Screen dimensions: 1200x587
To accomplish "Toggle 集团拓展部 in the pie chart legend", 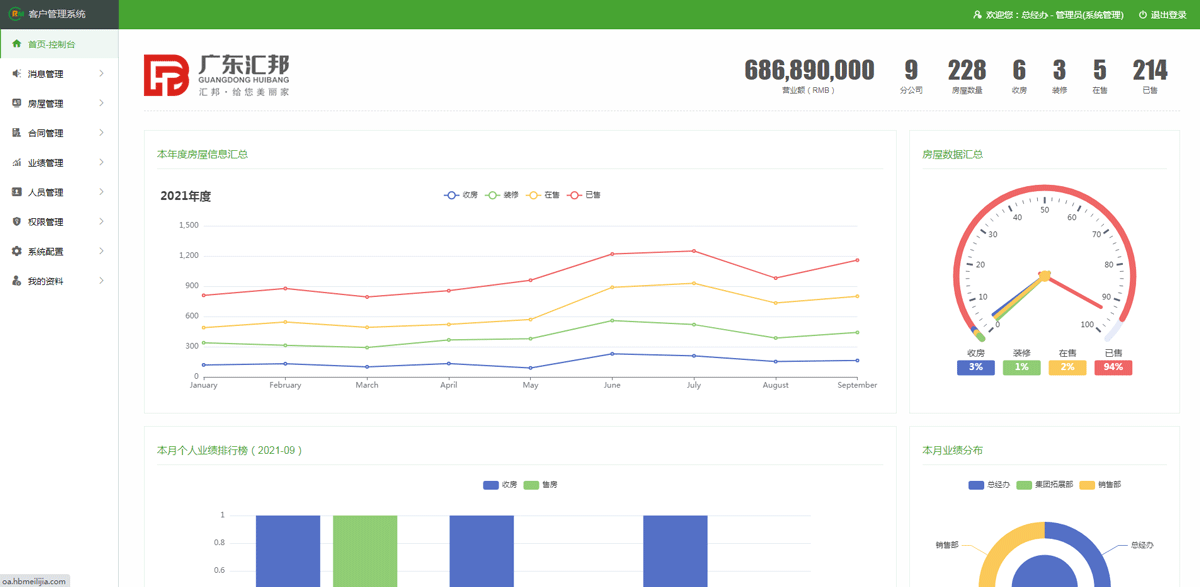I will 1045,485.
